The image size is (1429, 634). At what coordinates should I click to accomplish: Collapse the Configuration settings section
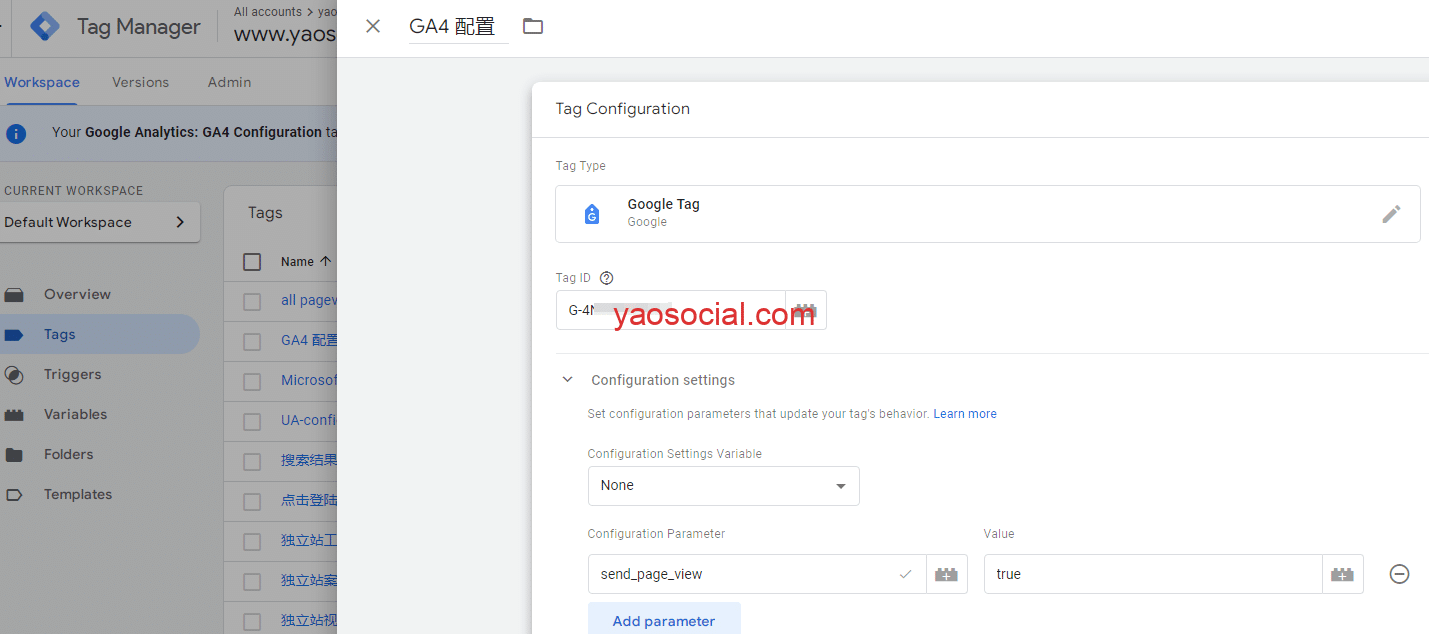(x=568, y=380)
